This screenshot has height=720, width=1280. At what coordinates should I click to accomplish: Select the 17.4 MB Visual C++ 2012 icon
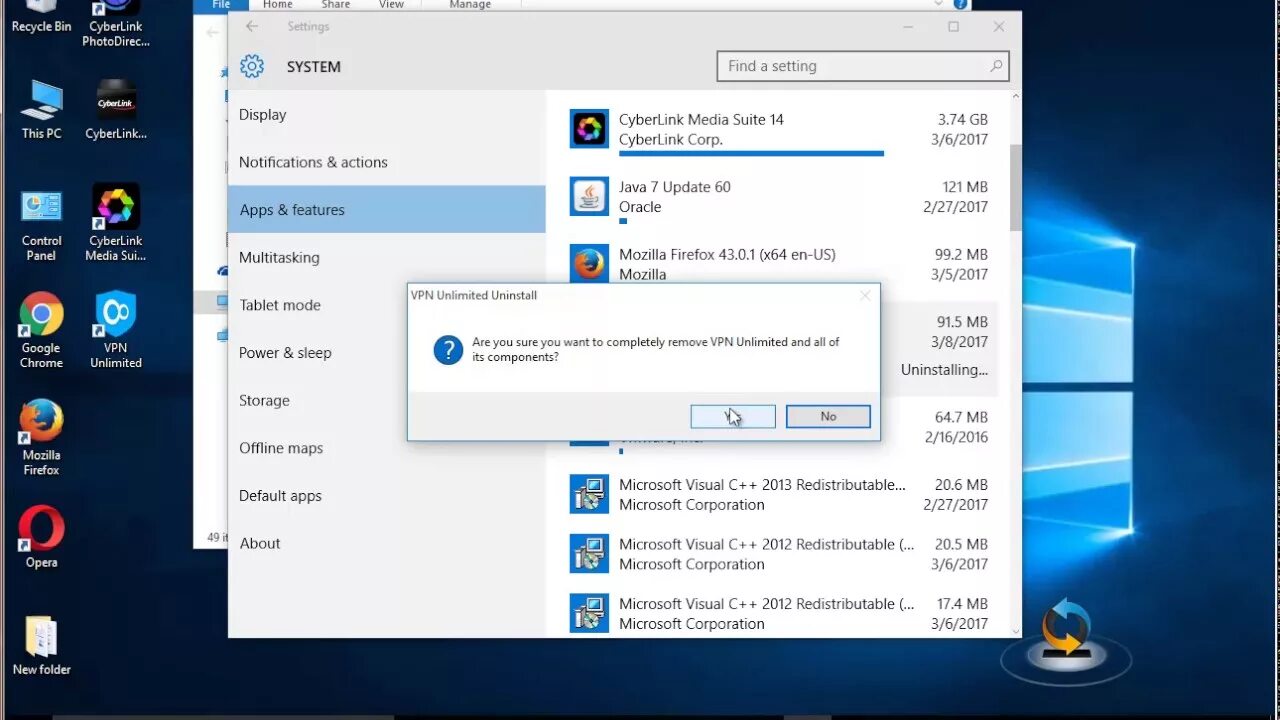point(589,613)
